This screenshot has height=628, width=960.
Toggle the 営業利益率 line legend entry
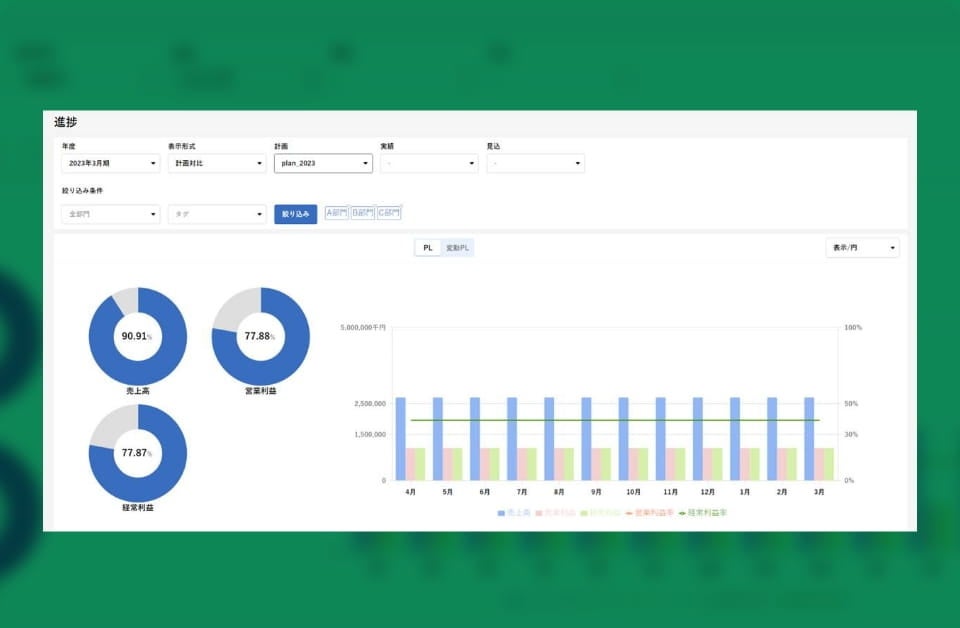(650, 513)
